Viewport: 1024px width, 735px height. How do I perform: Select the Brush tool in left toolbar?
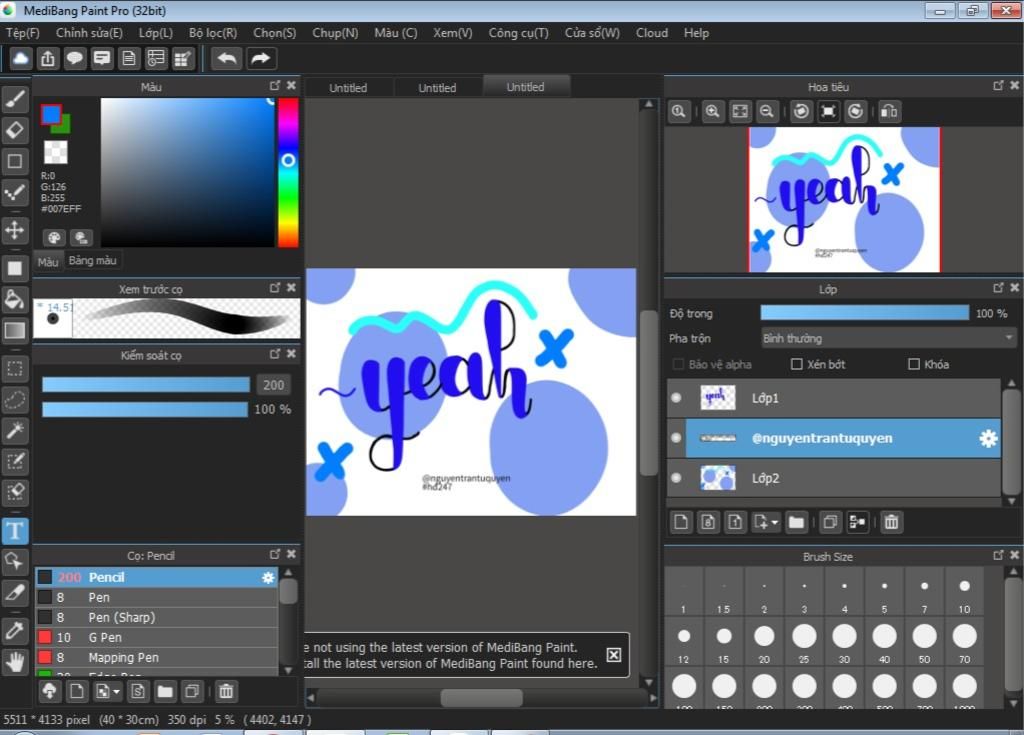(15, 99)
